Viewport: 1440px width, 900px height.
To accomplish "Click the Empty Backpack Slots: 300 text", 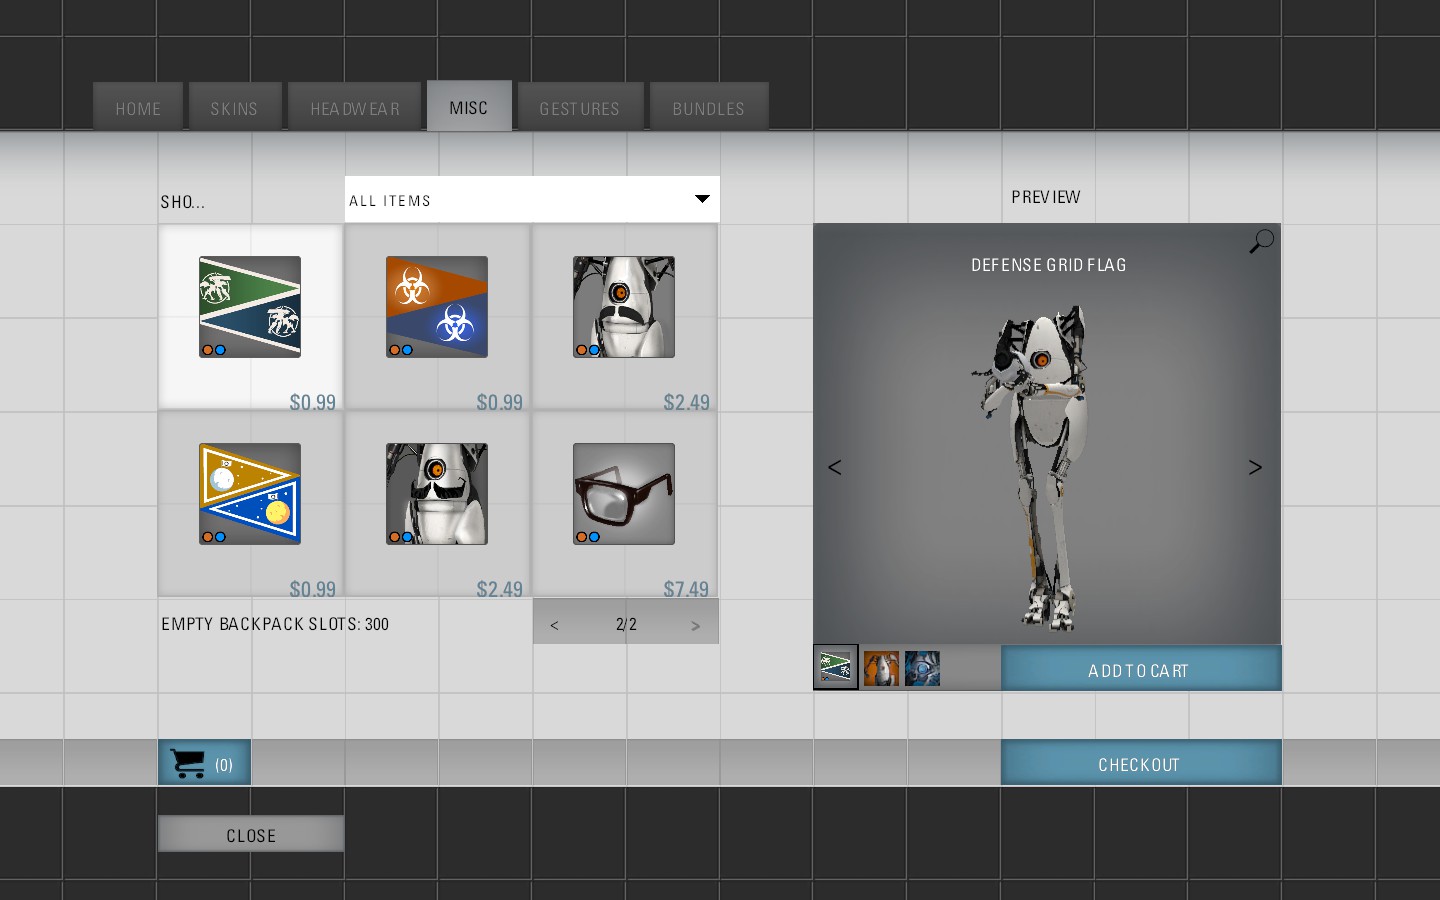I will point(275,624).
